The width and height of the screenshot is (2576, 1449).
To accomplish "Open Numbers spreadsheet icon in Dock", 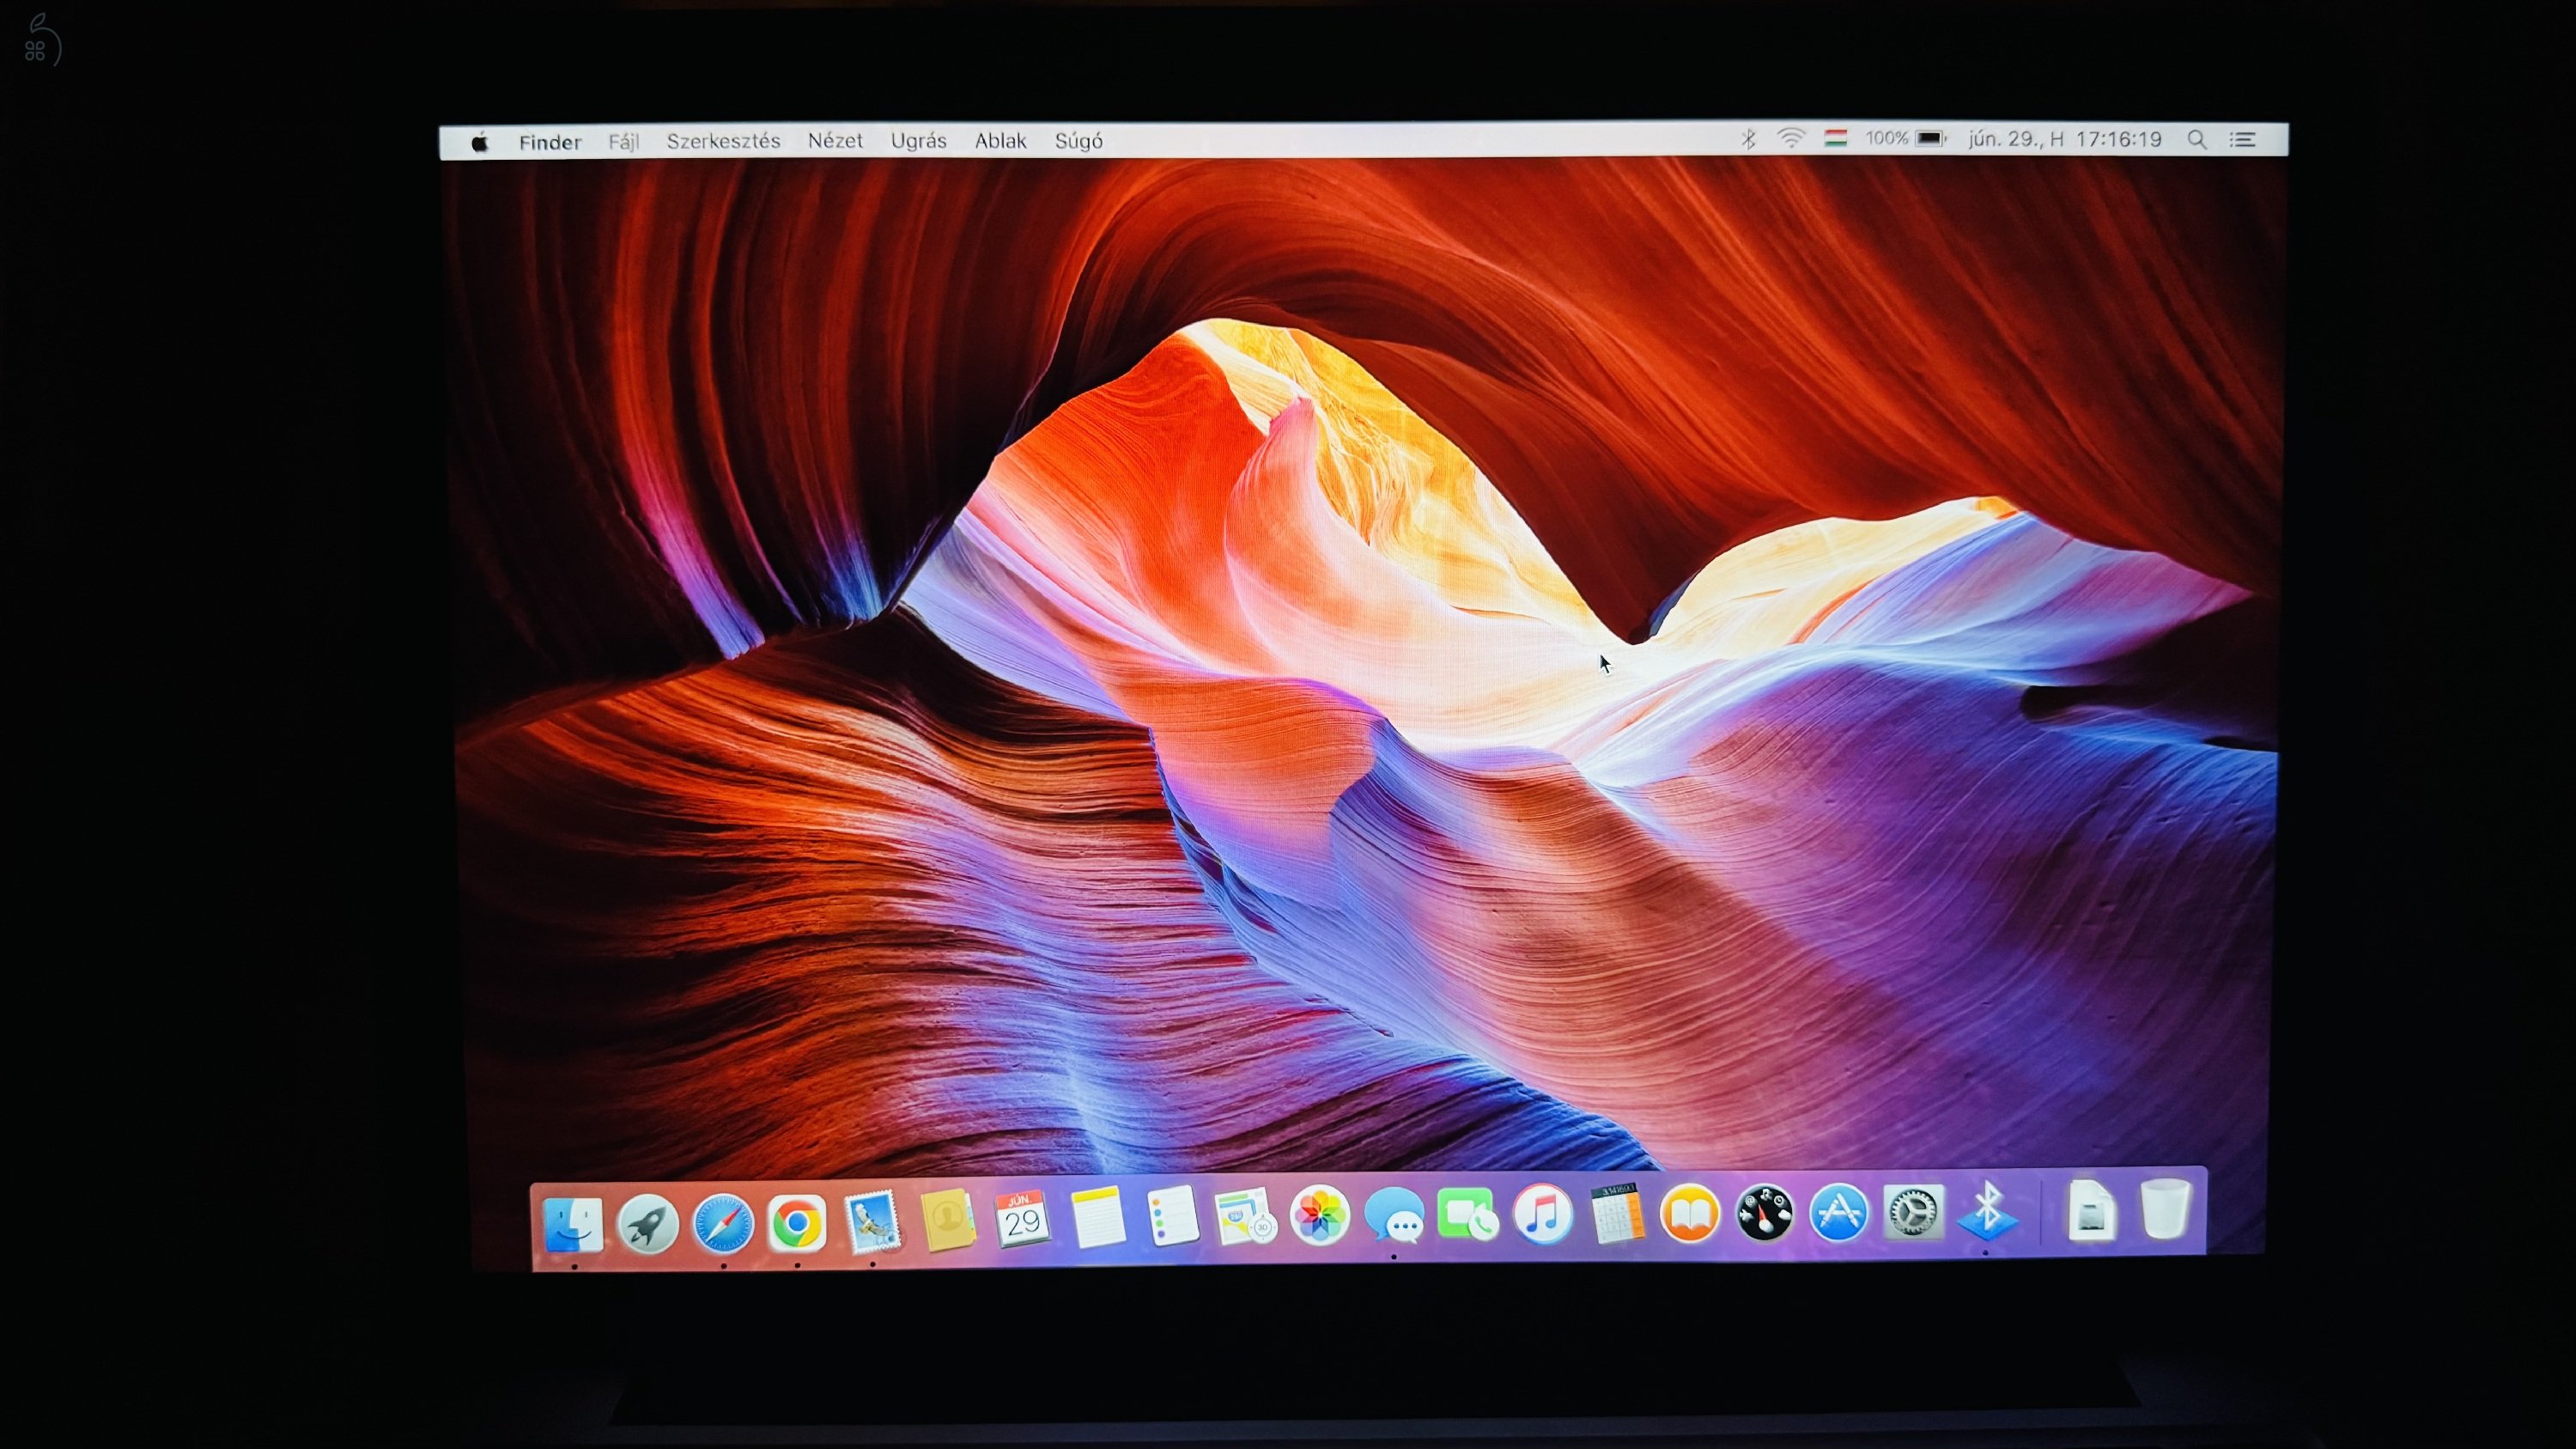I will click(x=1616, y=1213).
